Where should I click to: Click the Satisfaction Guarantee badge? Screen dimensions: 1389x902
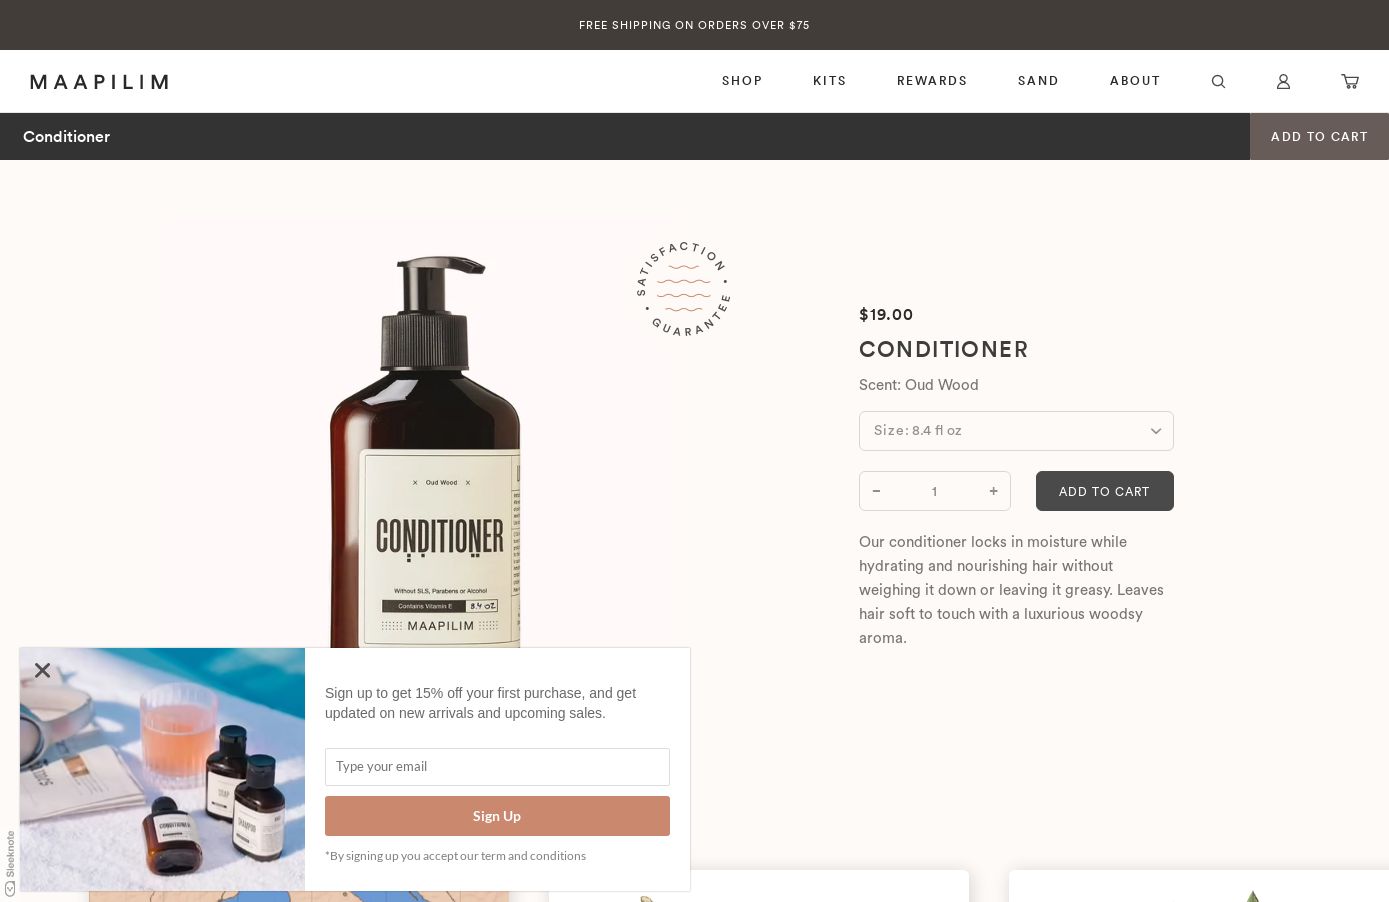tap(684, 289)
